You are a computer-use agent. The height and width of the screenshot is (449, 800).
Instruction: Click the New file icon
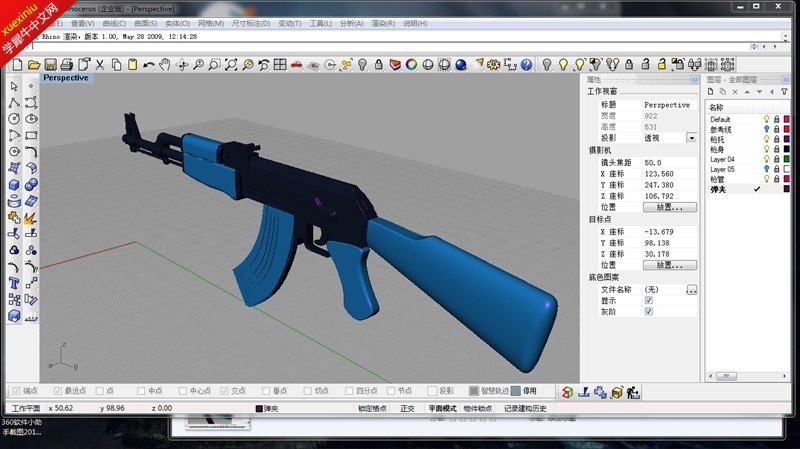[17, 65]
